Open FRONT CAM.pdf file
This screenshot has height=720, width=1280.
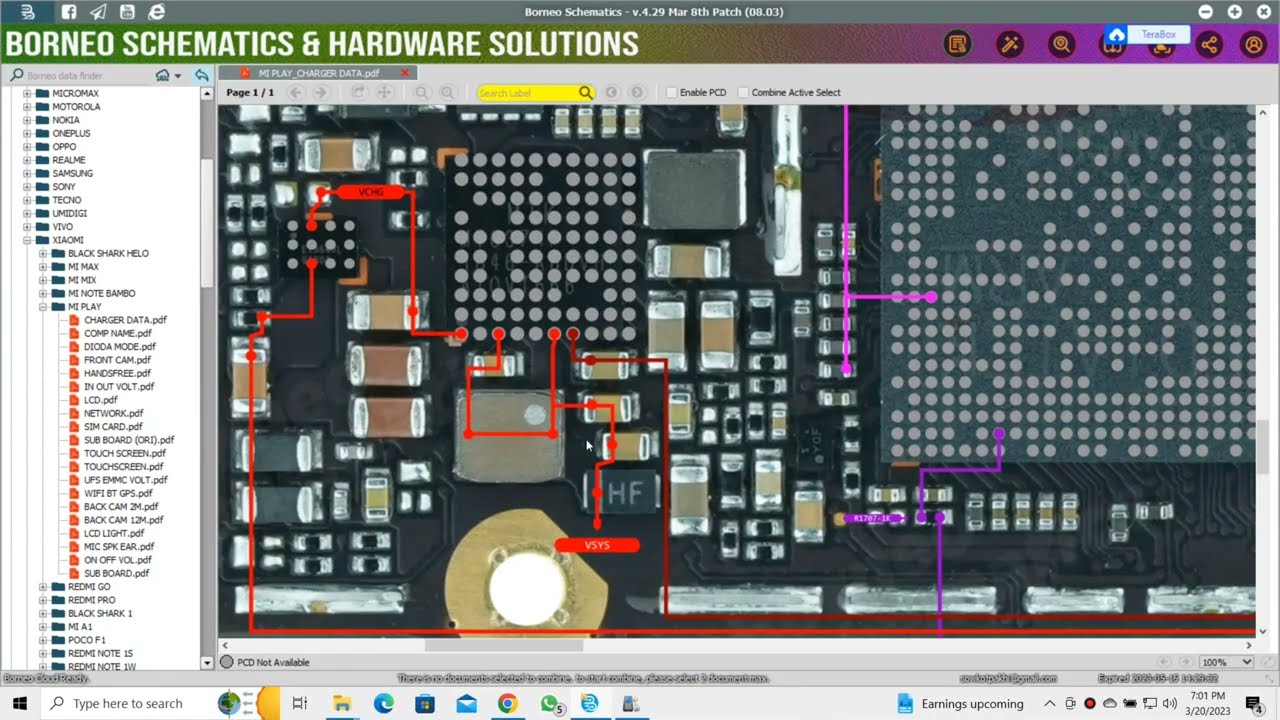point(117,360)
